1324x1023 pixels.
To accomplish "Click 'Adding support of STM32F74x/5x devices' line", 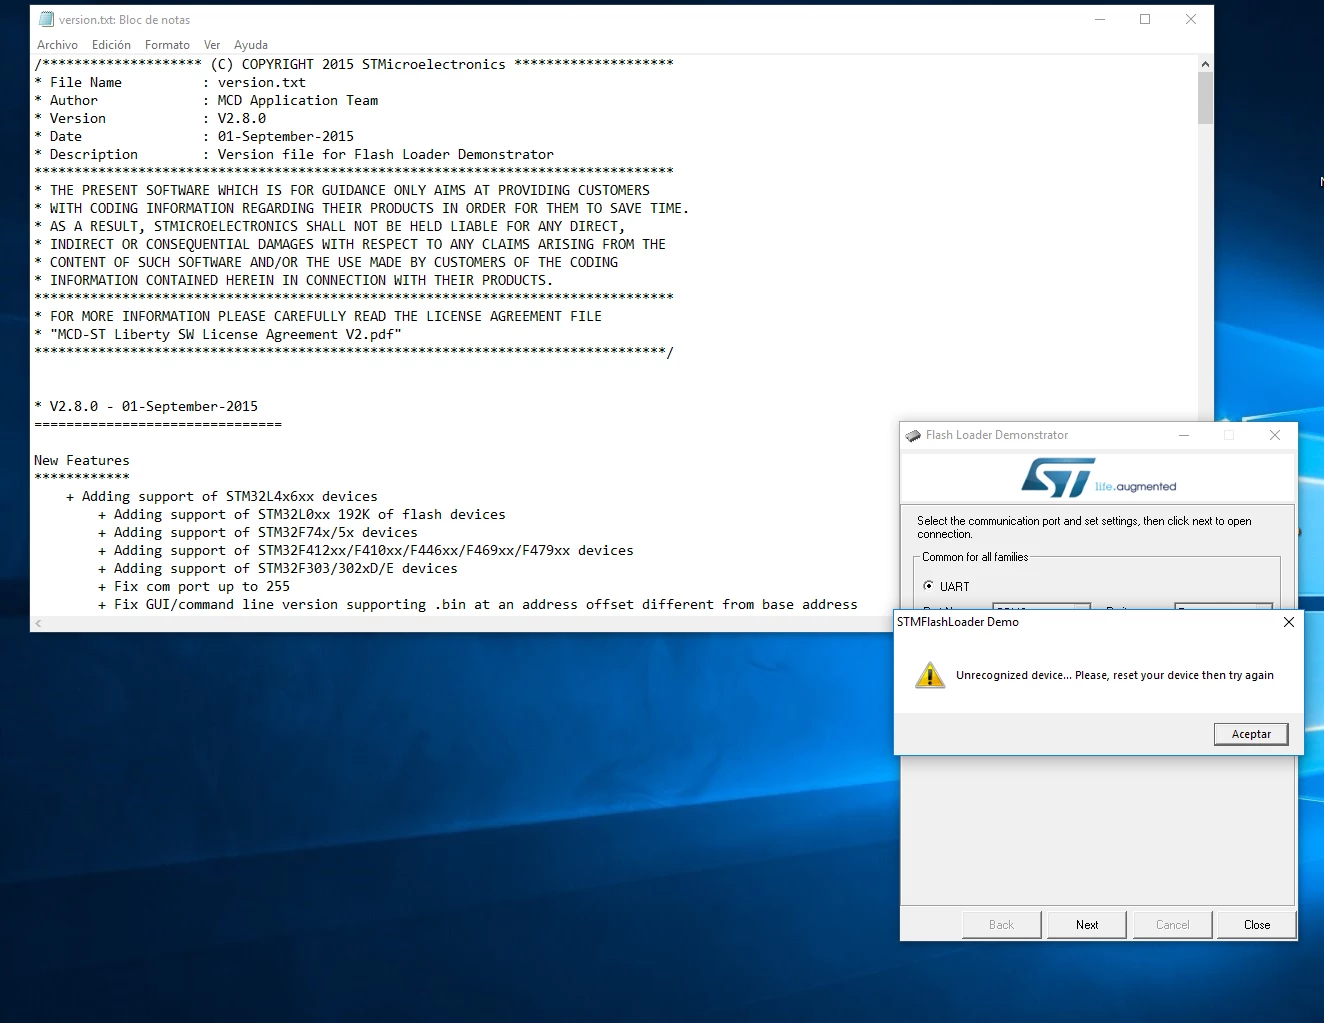I will pos(258,532).
